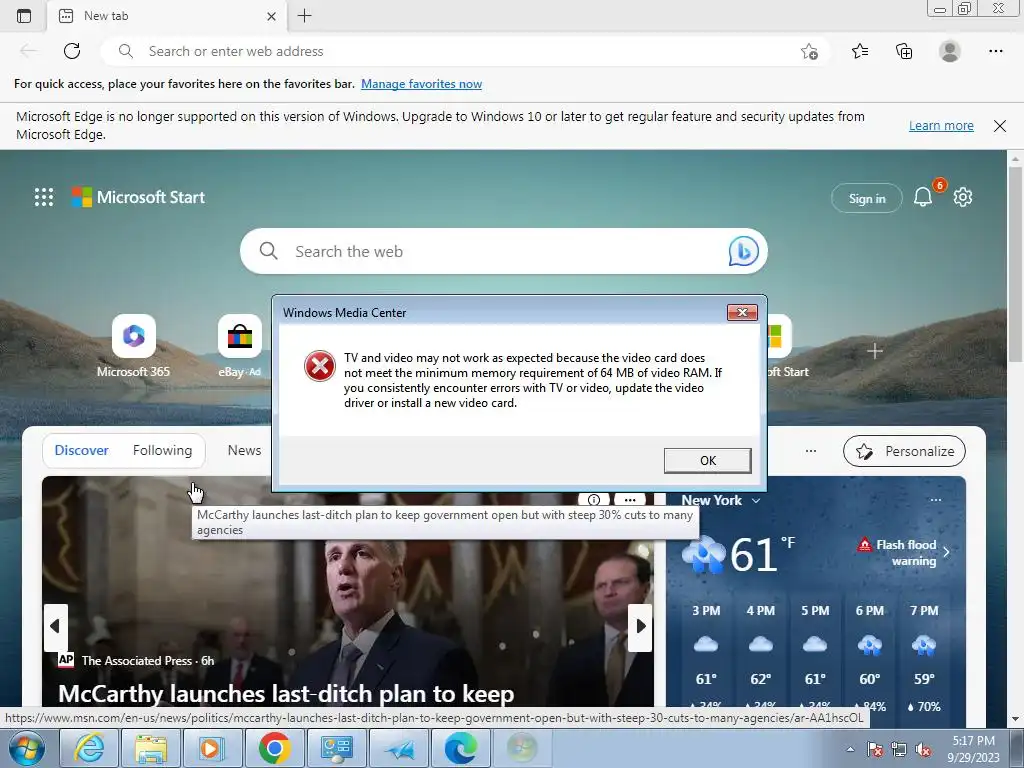Click the muted volume tray icon
This screenshot has width=1024, height=768.
coord(923,750)
